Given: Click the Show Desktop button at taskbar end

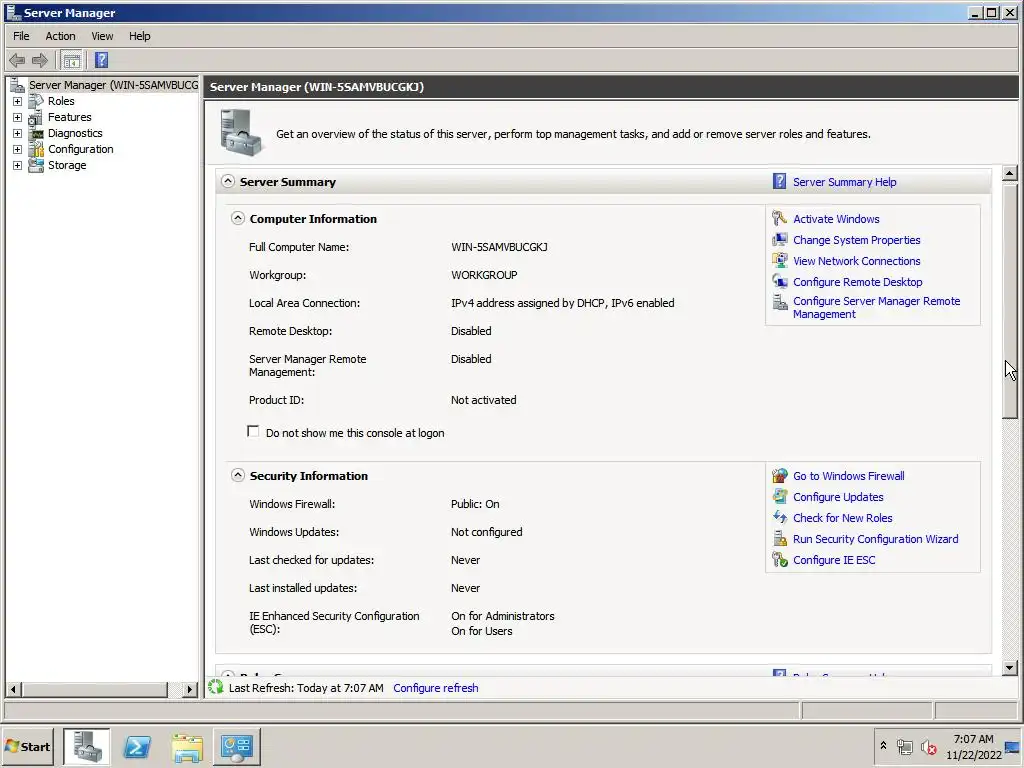Looking at the screenshot, I should tap(1013, 746).
